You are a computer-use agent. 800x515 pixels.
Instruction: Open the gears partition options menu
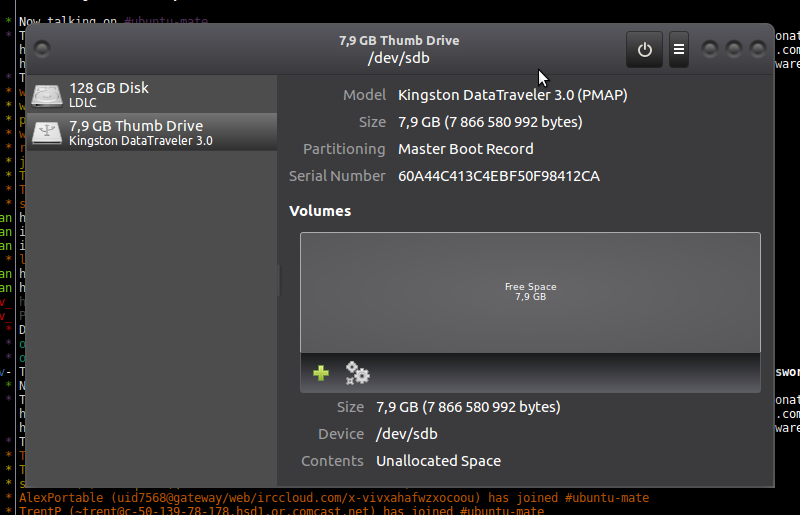[x=357, y=373]
